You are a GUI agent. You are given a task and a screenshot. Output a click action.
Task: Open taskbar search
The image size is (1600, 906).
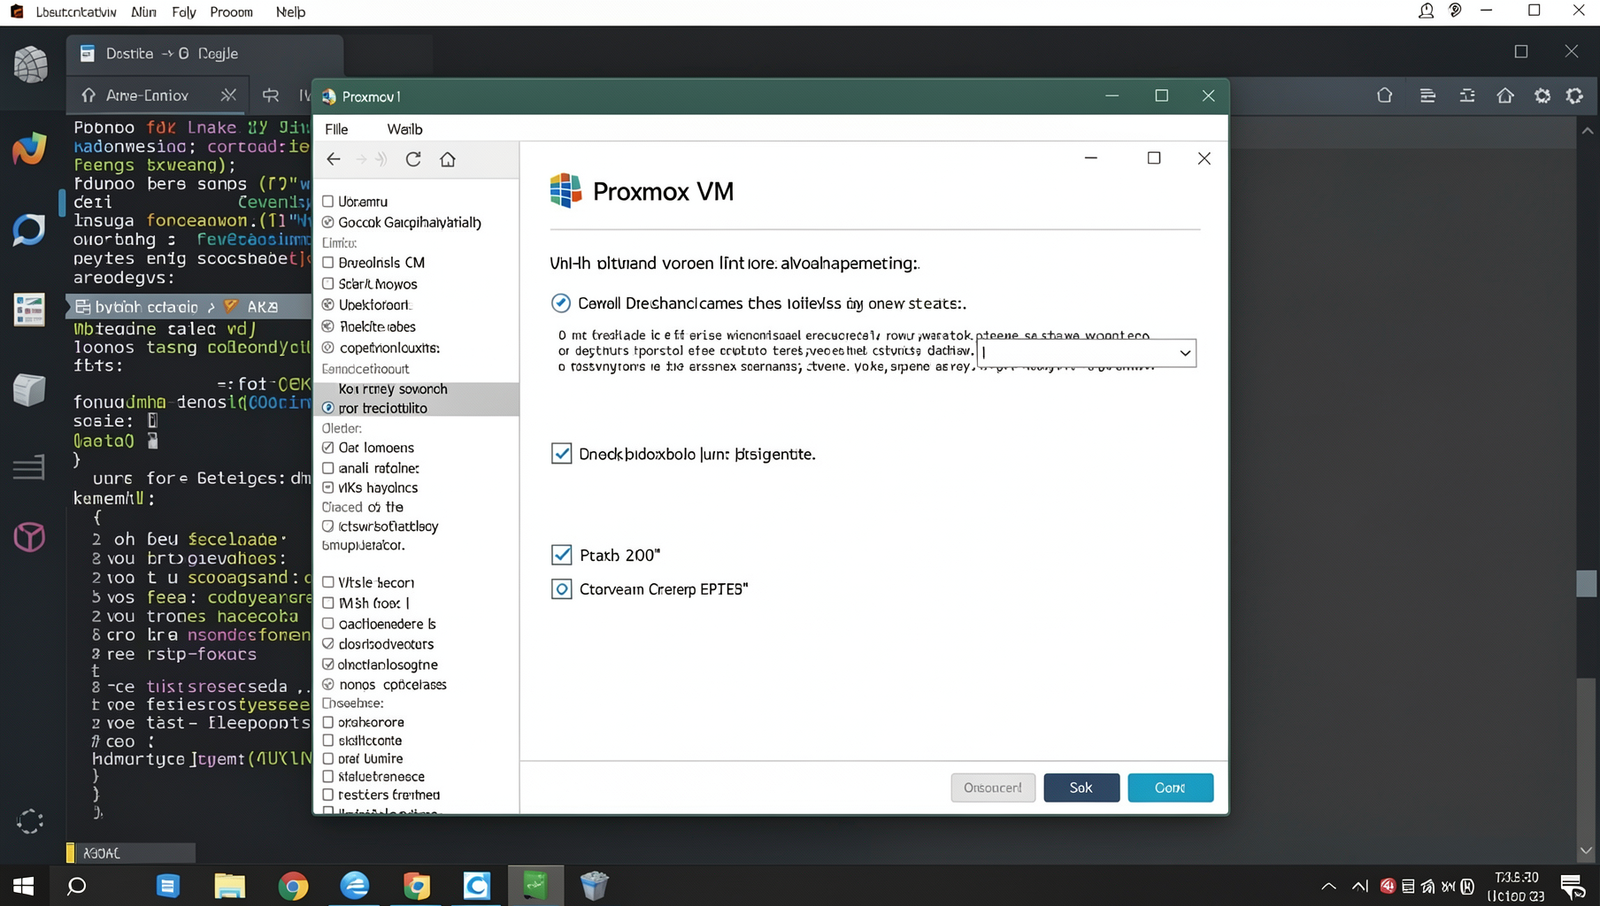(76, 885)
